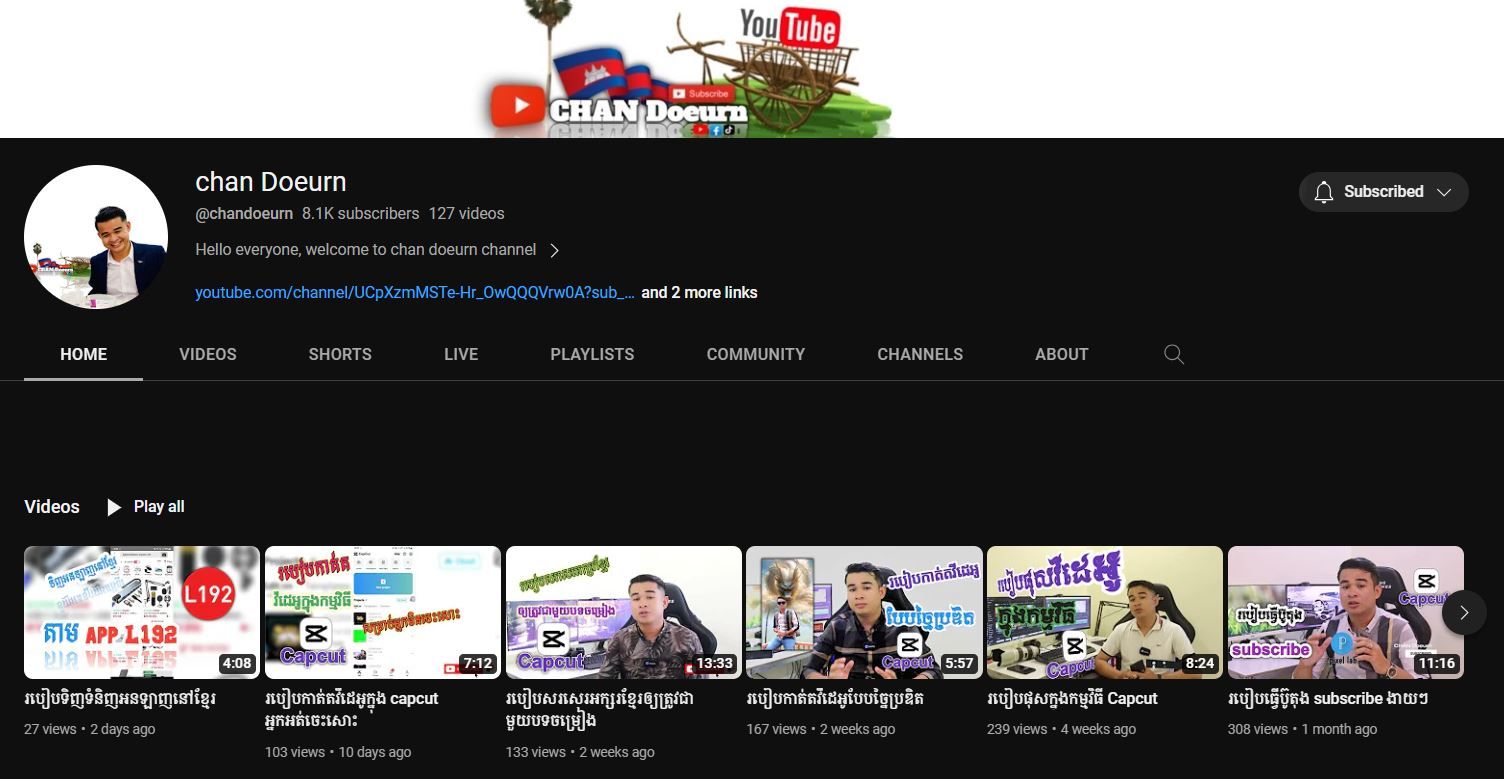
Task: Click '127 videos' text
Action: click(x=467, y=214)
